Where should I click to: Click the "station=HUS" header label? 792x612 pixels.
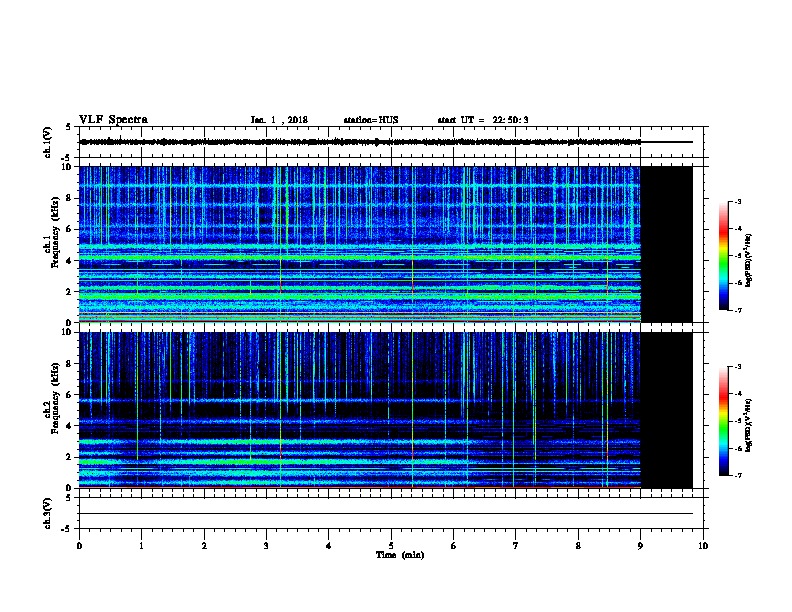coord(371,120)
